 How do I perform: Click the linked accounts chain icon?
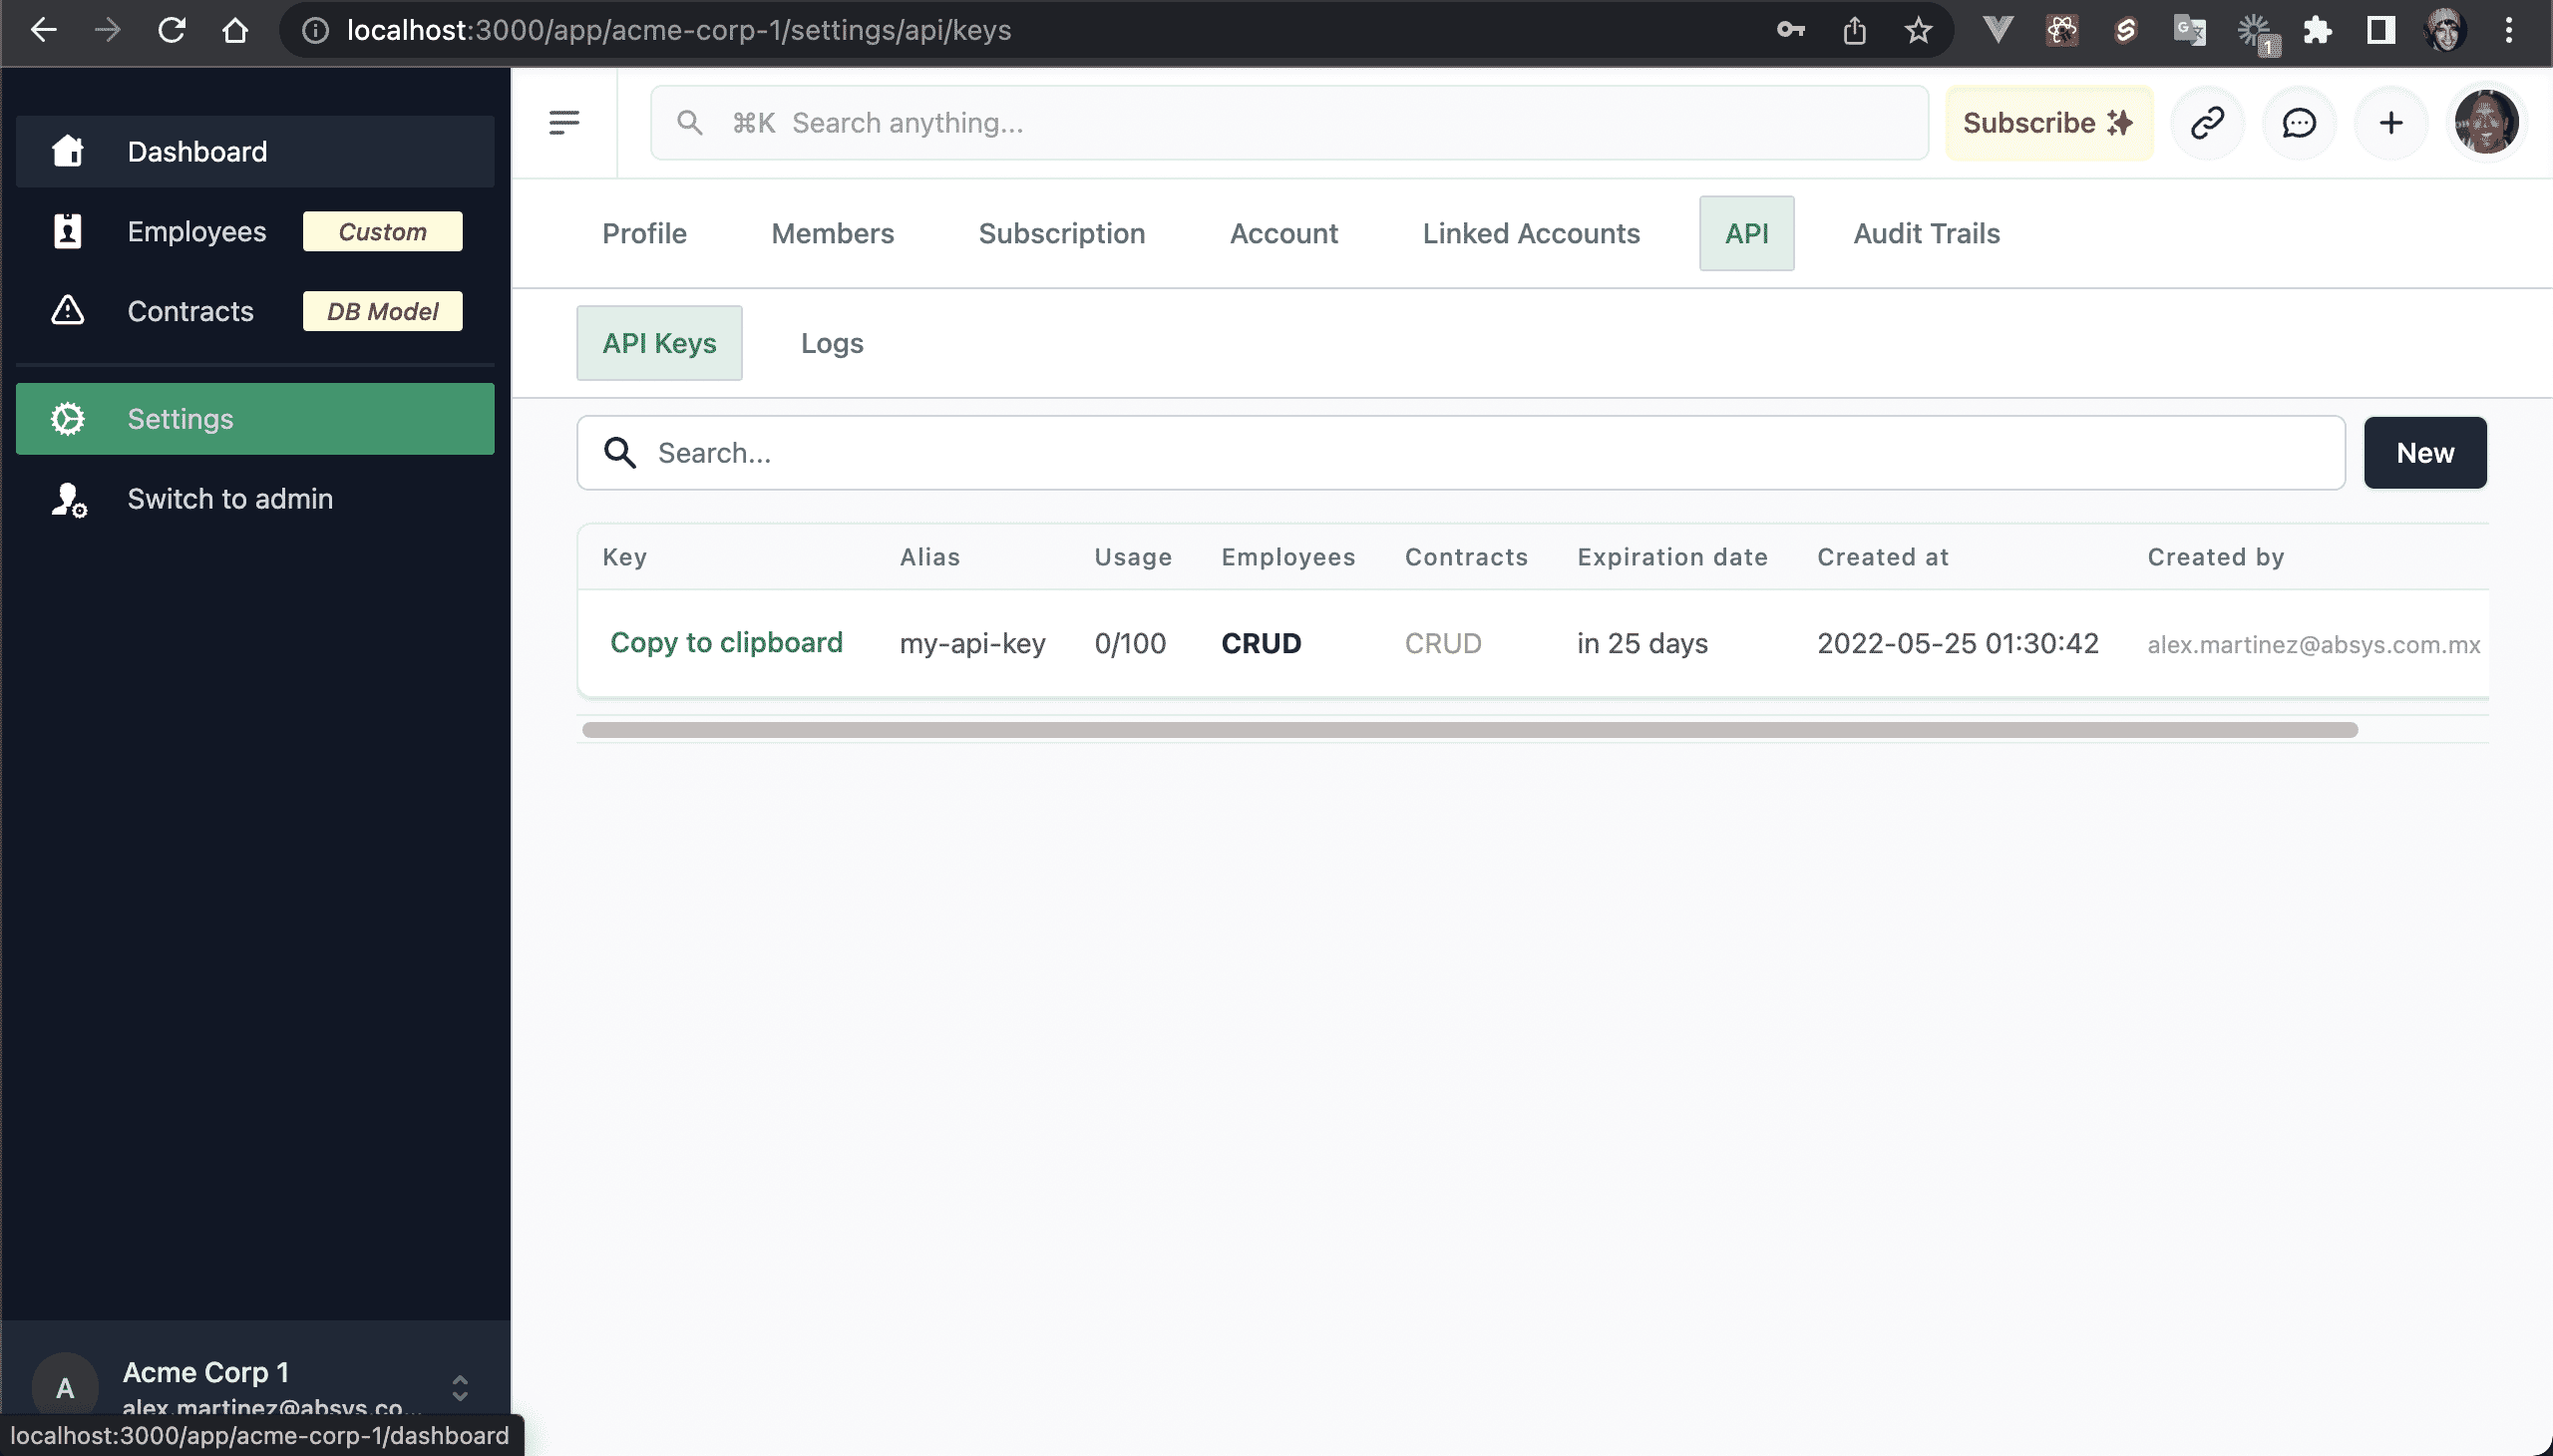(x=2207, y=122)
